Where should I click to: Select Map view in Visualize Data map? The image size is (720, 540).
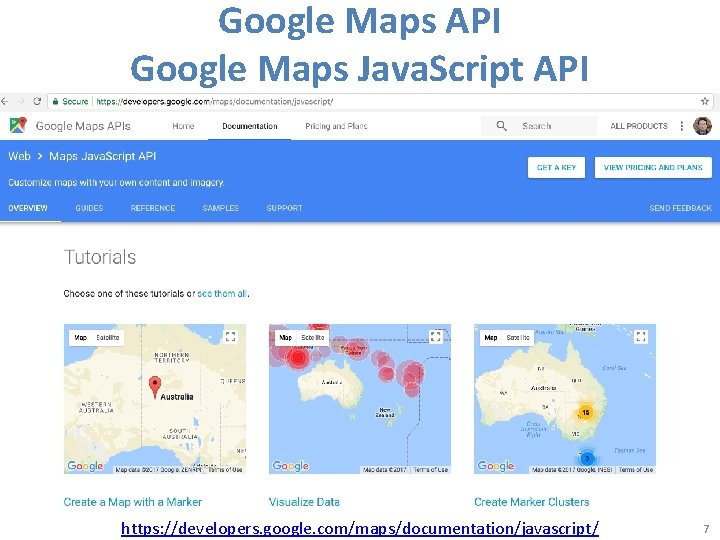tap(286, 338)
